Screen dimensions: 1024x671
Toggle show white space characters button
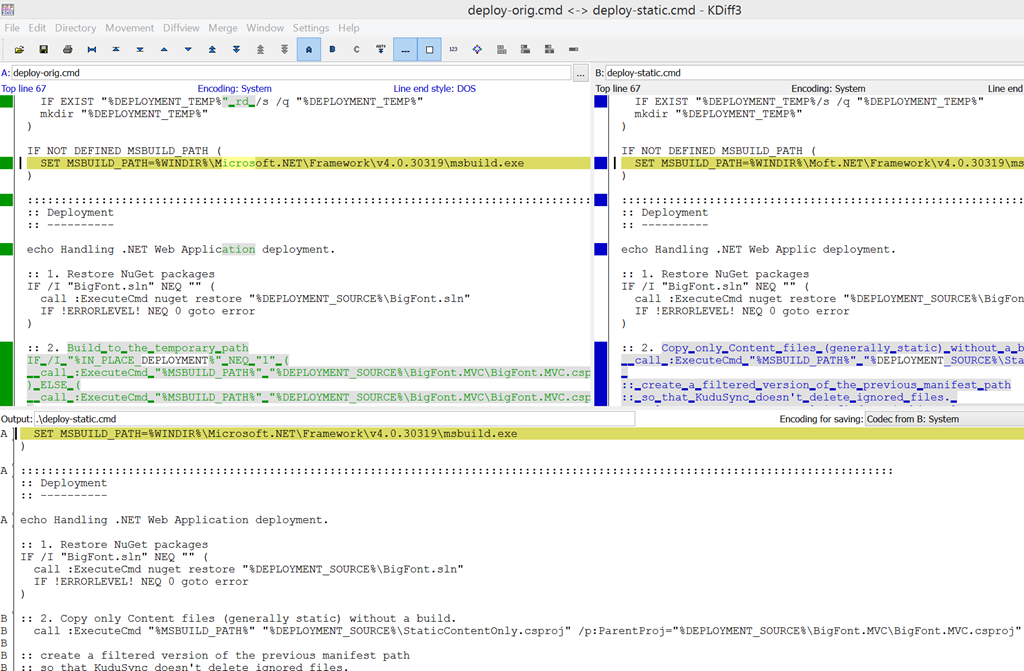pos(405,49)
